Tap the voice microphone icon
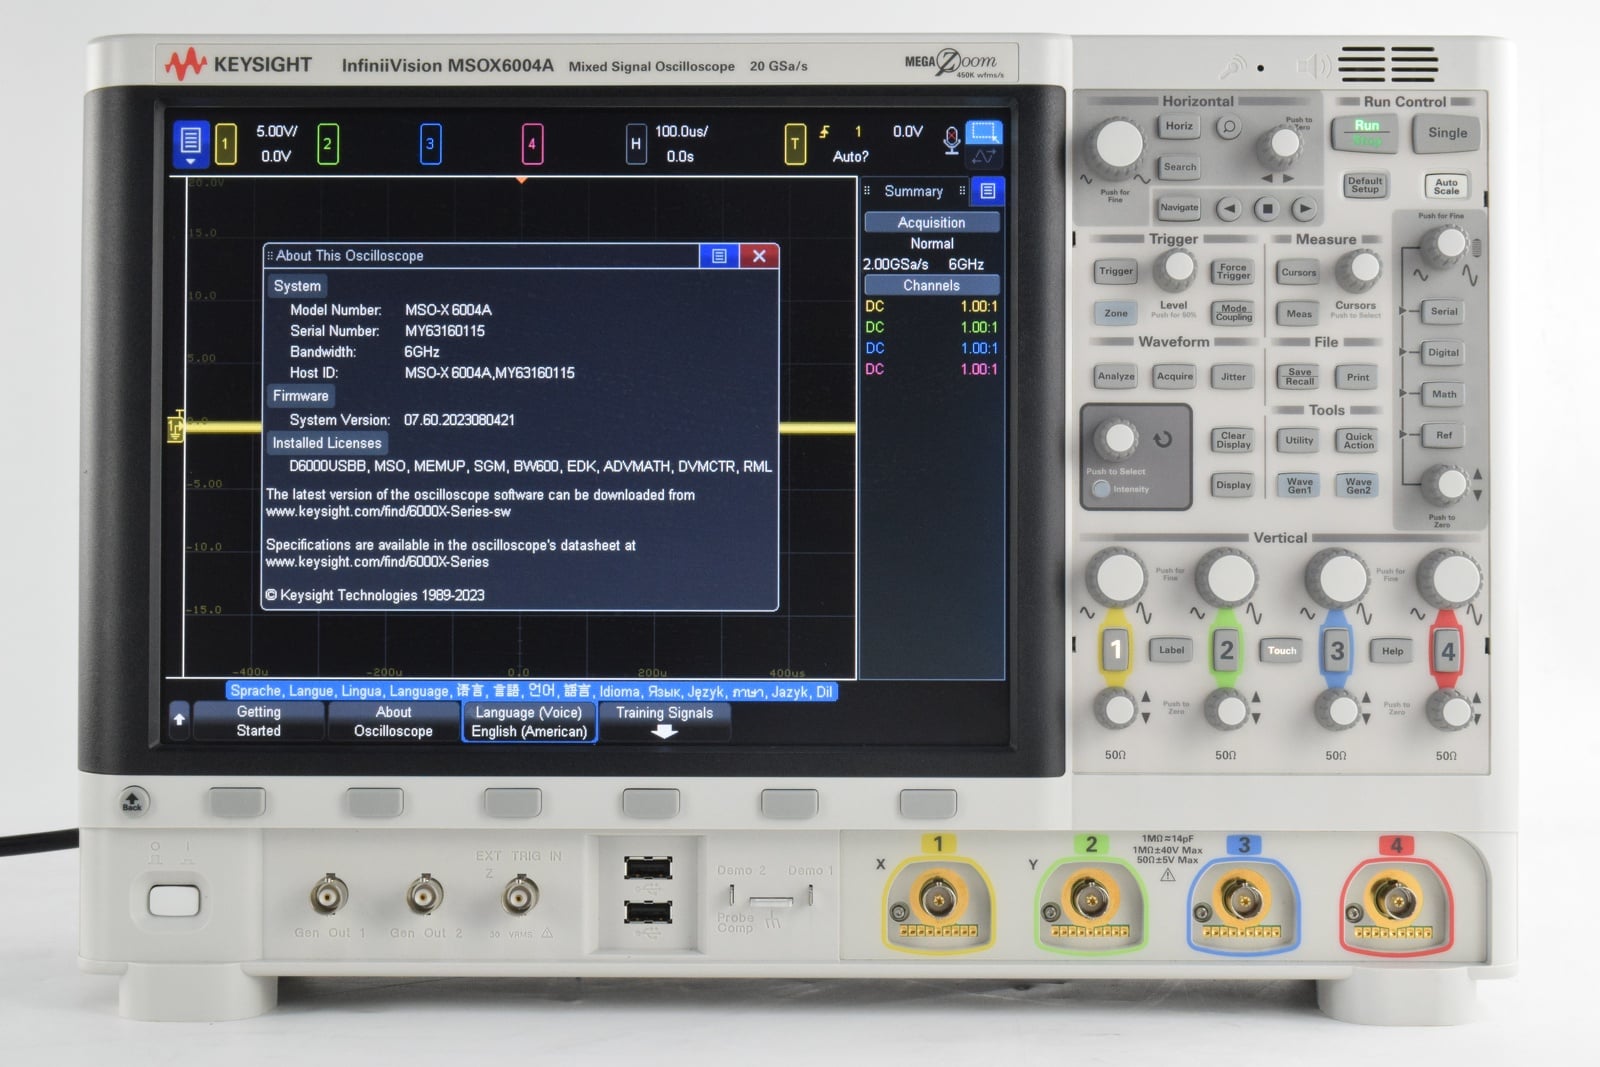This screenshot has height=1067, width=1600. (x=951, y=141)
